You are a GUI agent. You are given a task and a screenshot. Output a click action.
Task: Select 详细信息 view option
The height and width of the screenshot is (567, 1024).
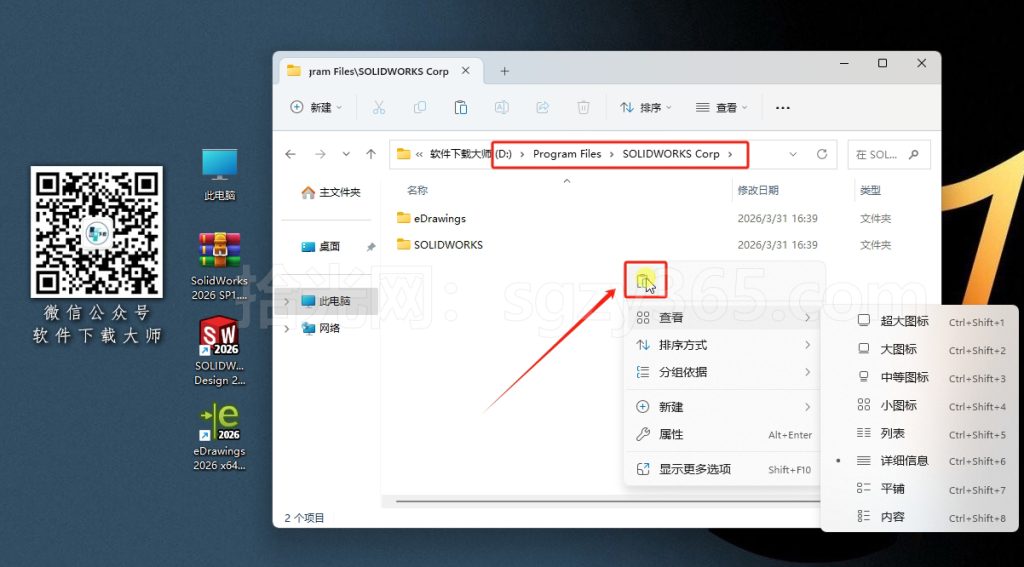tap(921, 461)
